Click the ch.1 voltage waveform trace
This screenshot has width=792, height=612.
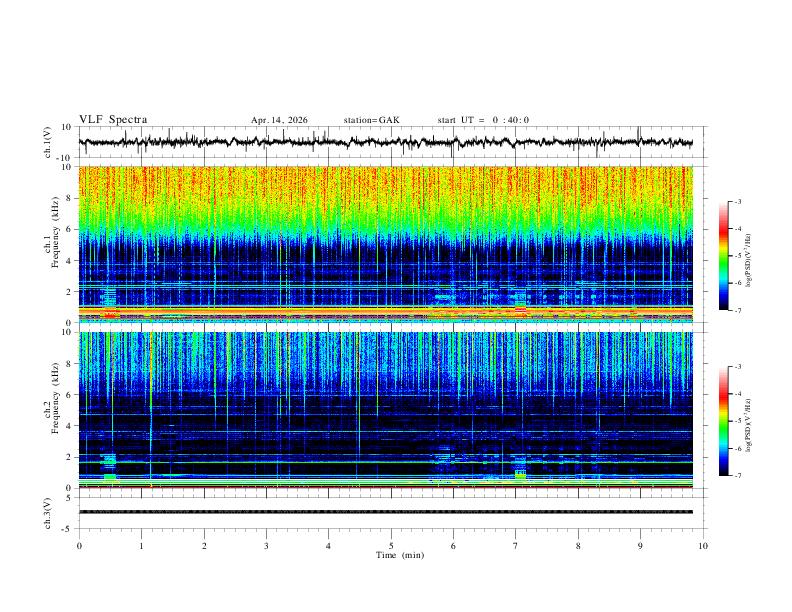click(386, 142)
